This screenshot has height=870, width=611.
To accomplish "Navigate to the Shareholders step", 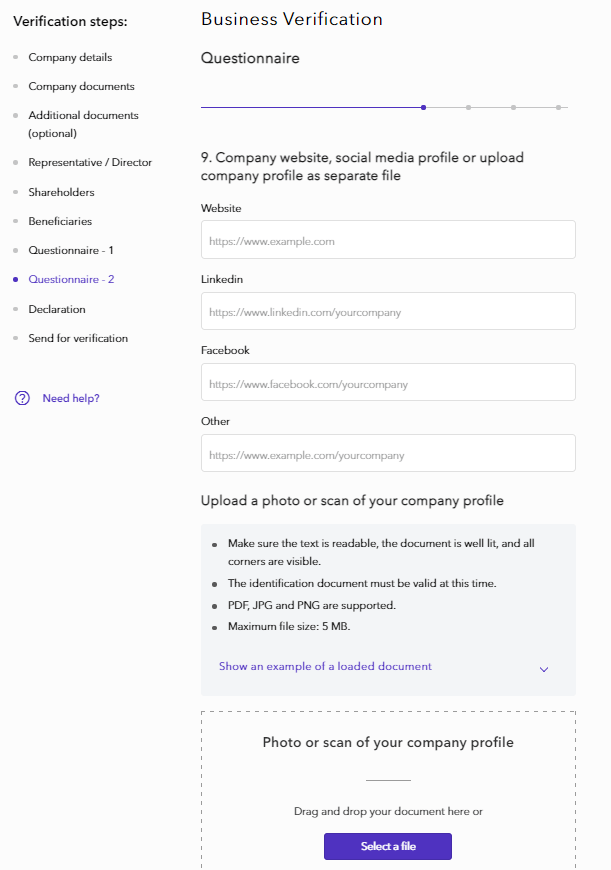I will [x=61, y=192].
